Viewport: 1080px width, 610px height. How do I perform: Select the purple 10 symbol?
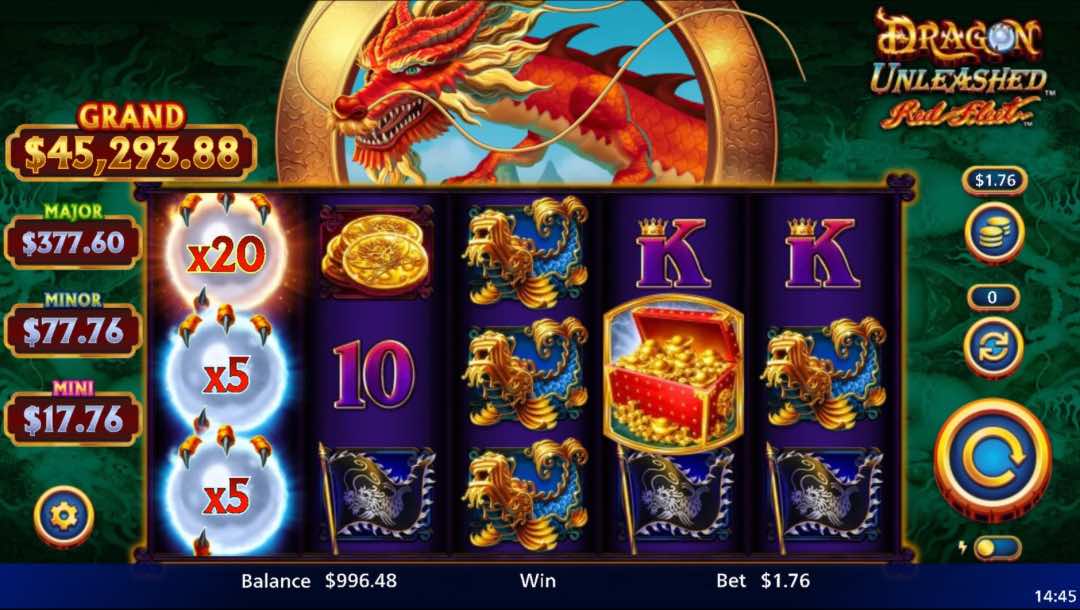coord(373,376)
